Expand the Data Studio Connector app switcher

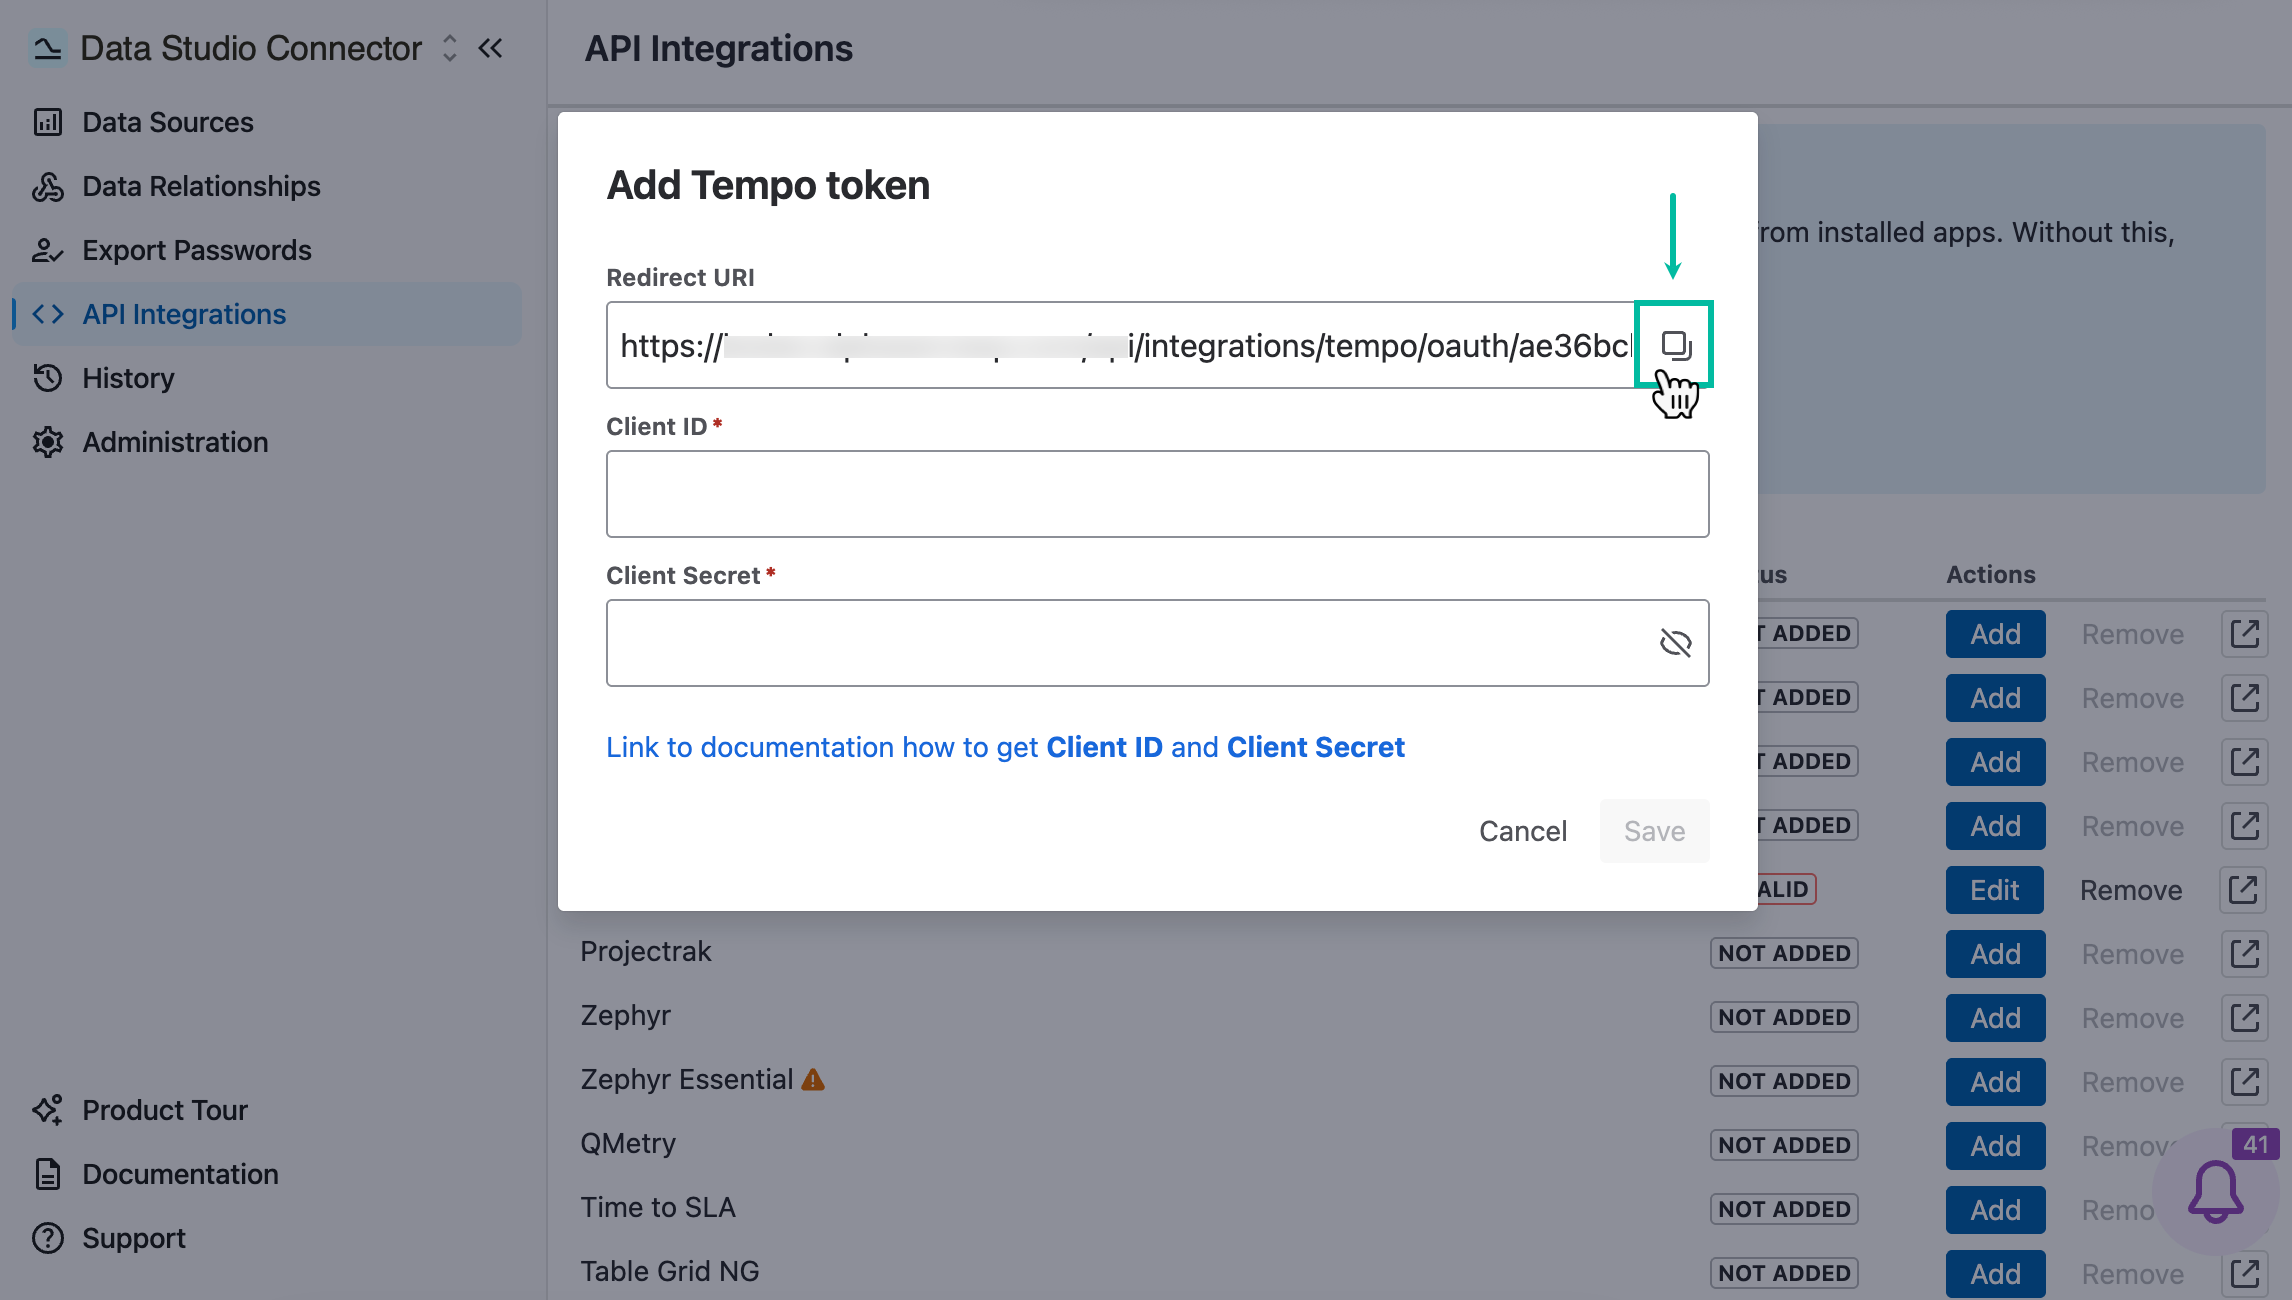(x=449, y=48)
